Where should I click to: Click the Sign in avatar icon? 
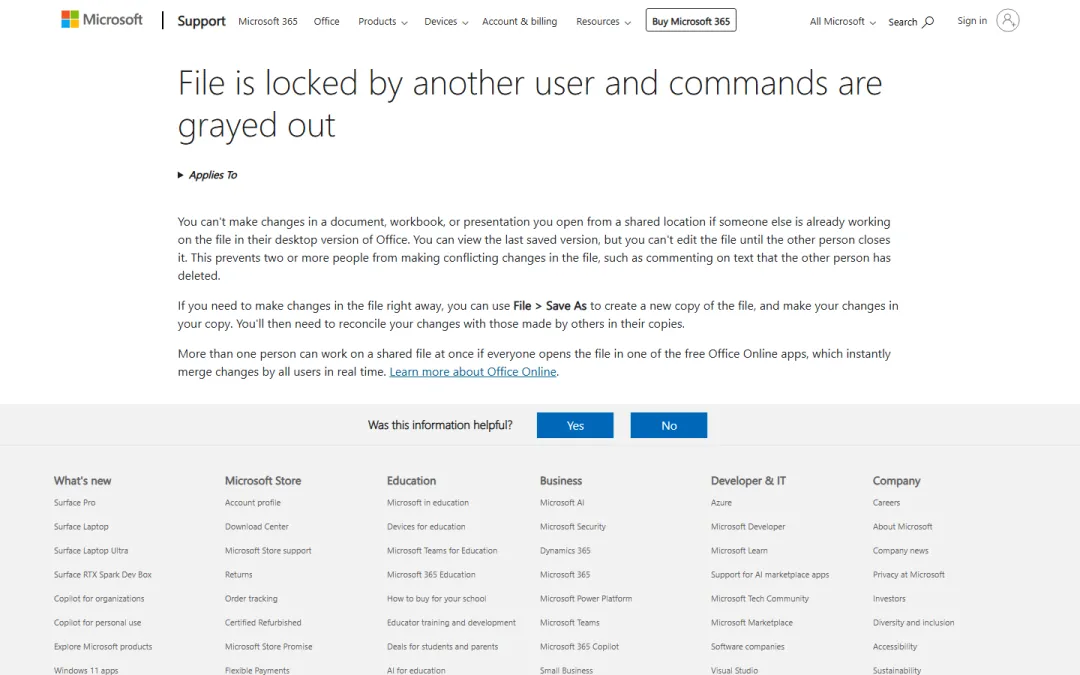(1007, 21)
